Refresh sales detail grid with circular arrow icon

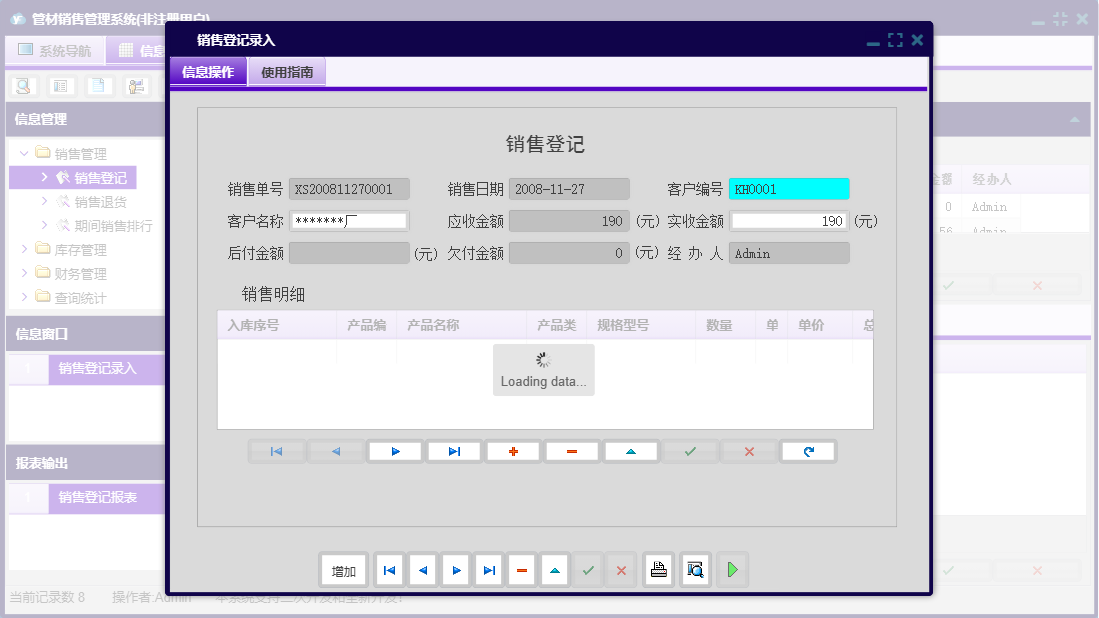809,451
